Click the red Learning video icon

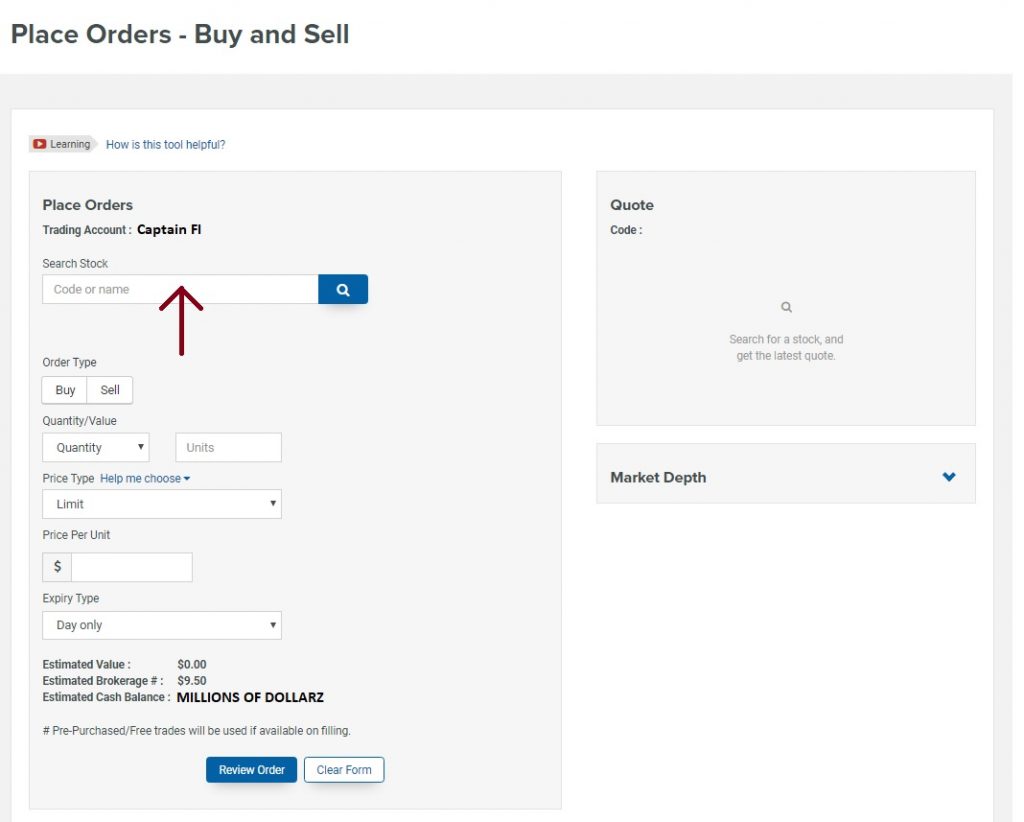click(x=39, y=144)
